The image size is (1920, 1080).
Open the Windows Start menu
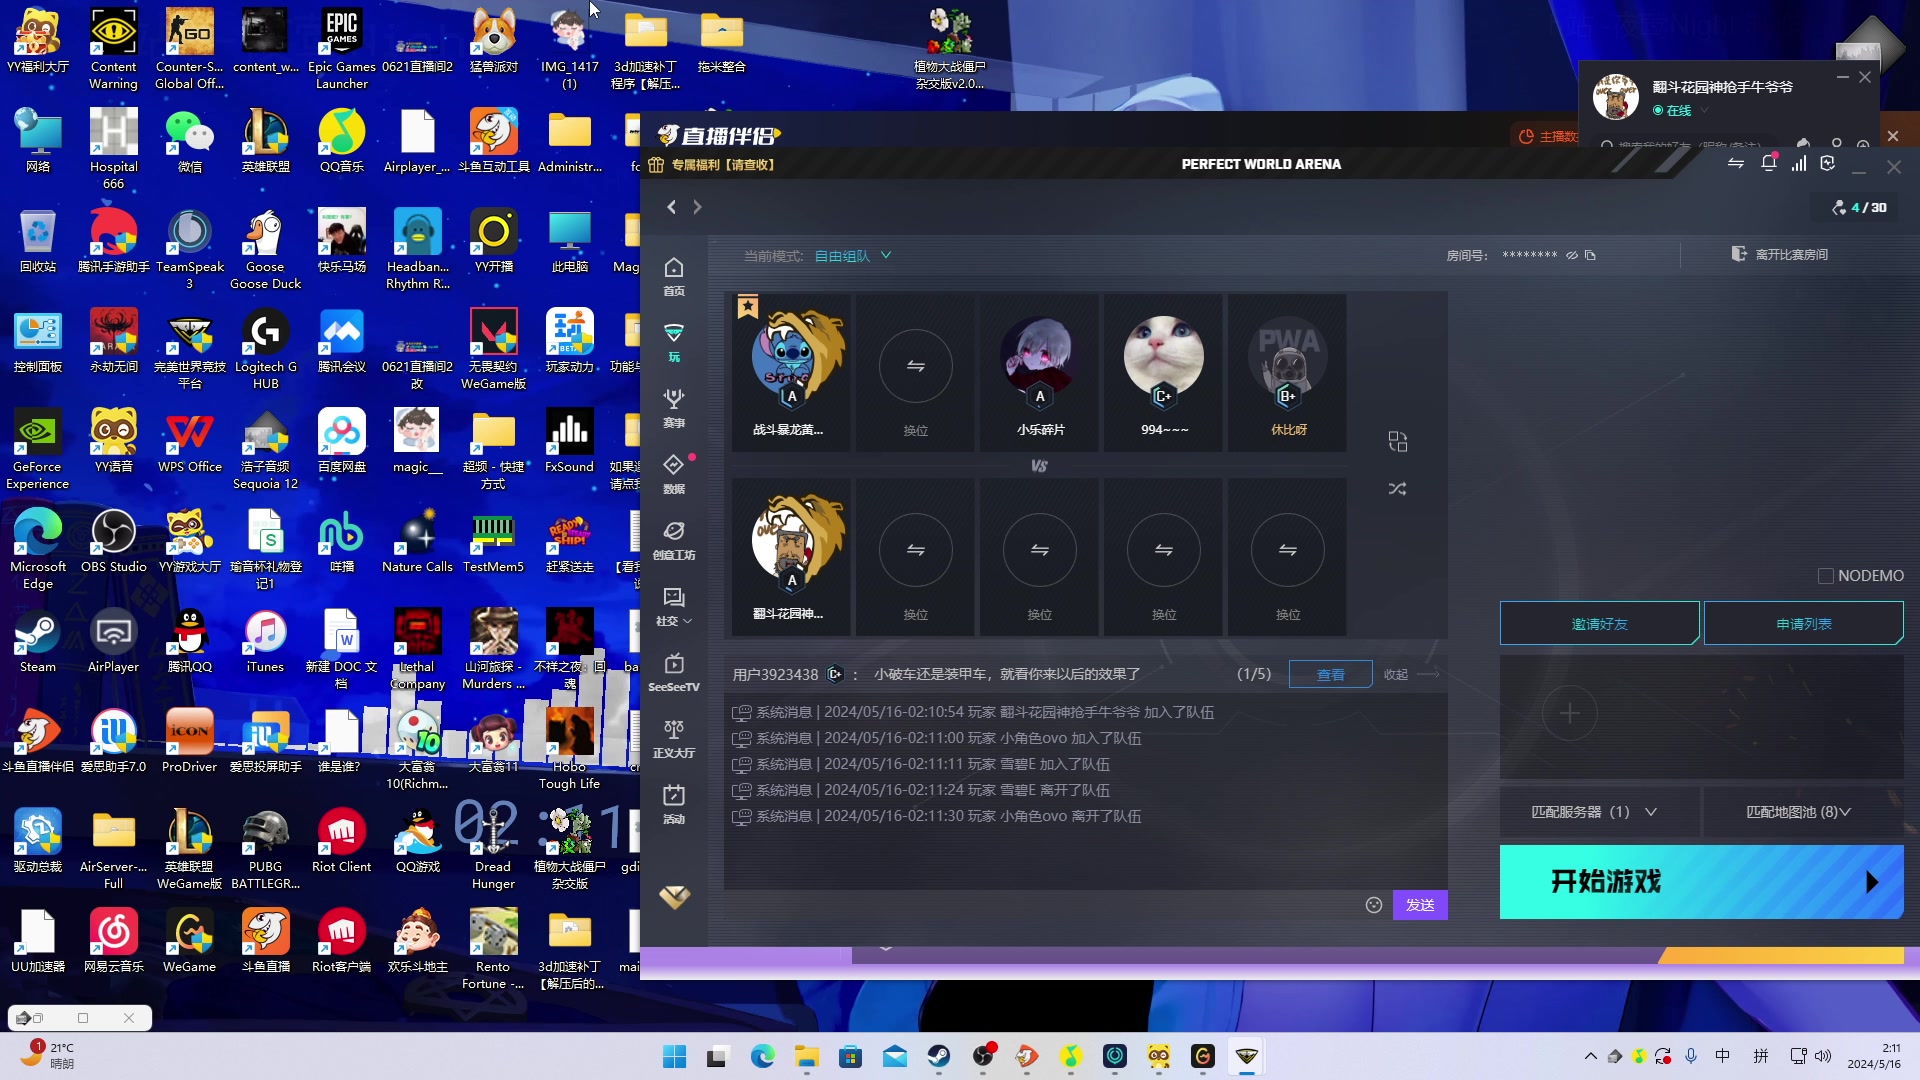click(675, 1057)
